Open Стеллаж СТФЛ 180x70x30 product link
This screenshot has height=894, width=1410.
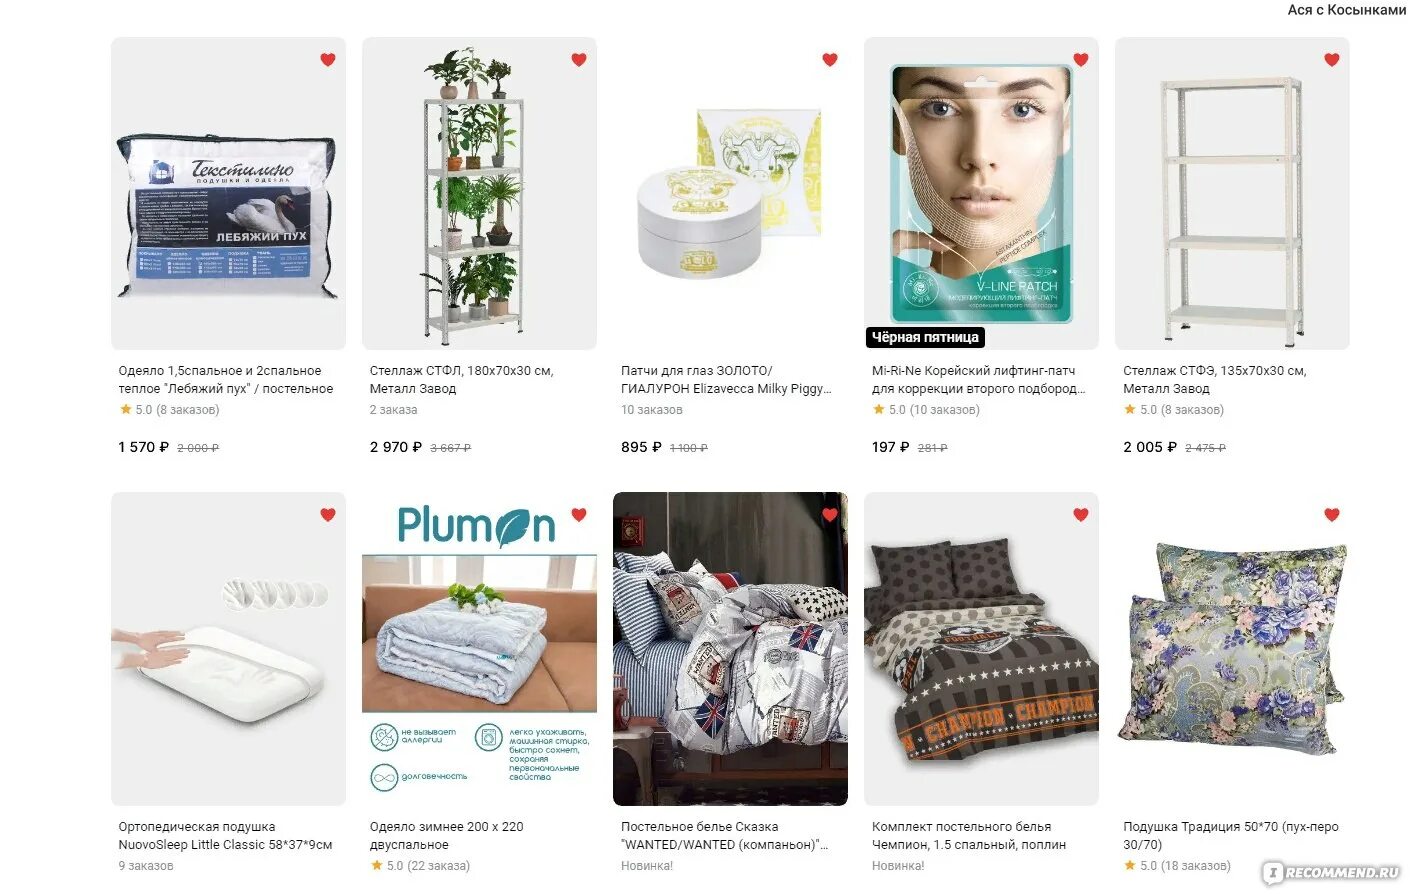click(461, 380)
